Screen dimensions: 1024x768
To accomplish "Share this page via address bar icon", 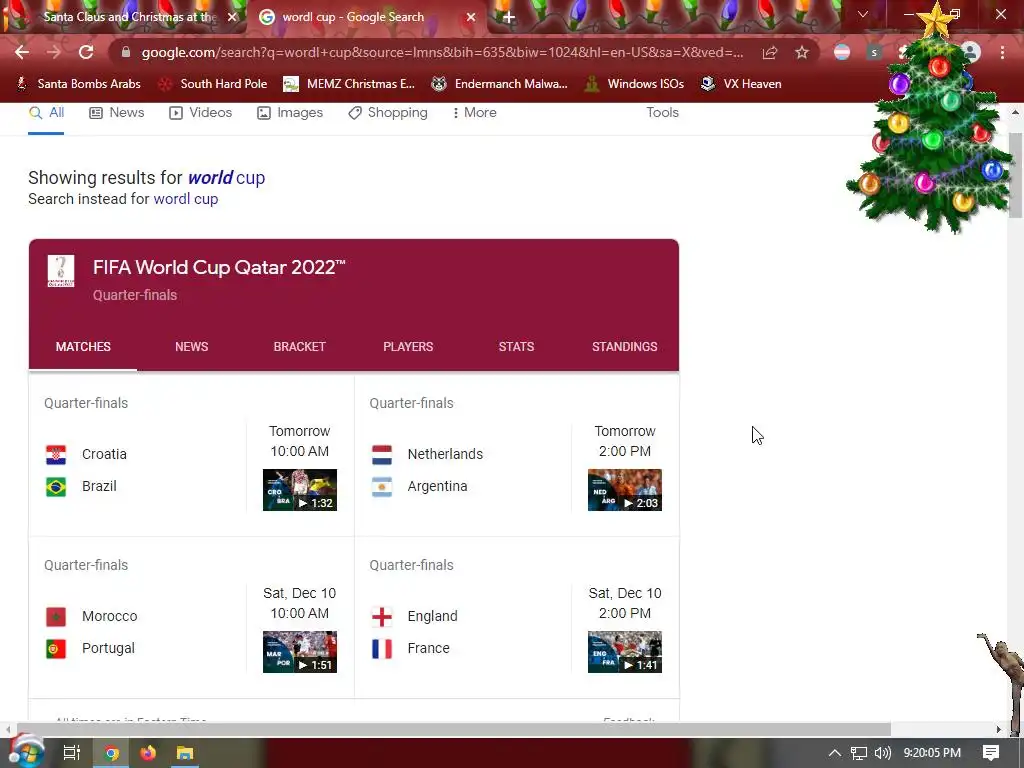I will [x=770, y=53].
